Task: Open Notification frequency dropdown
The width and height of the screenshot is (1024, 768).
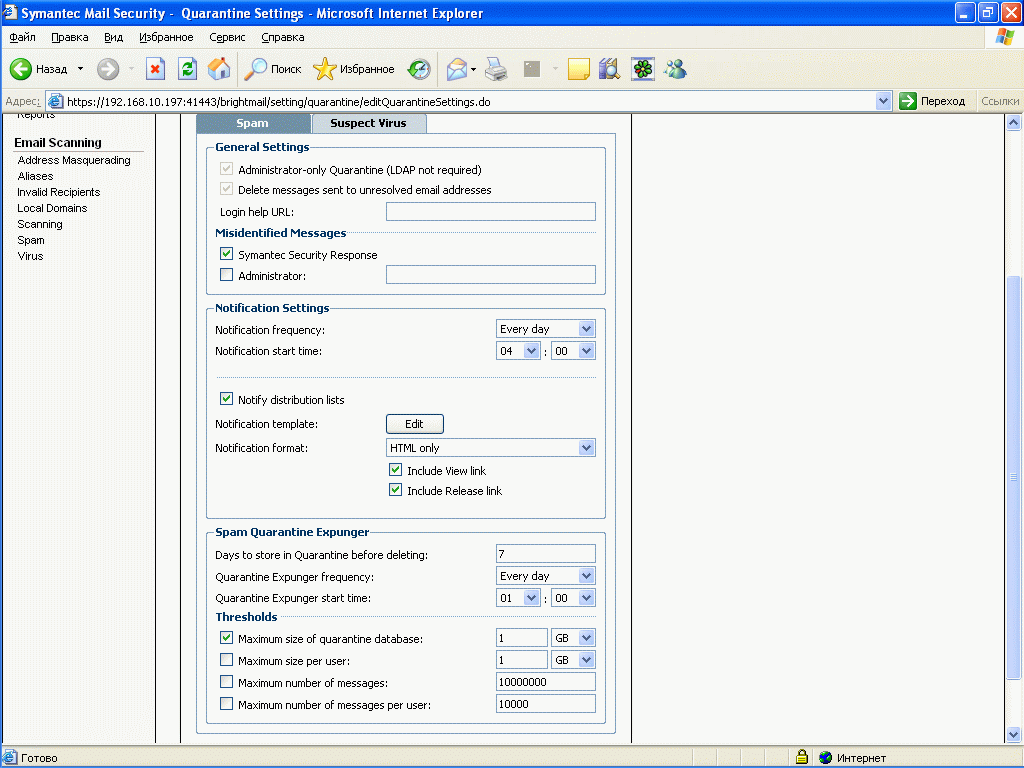Action: (545, 328)
